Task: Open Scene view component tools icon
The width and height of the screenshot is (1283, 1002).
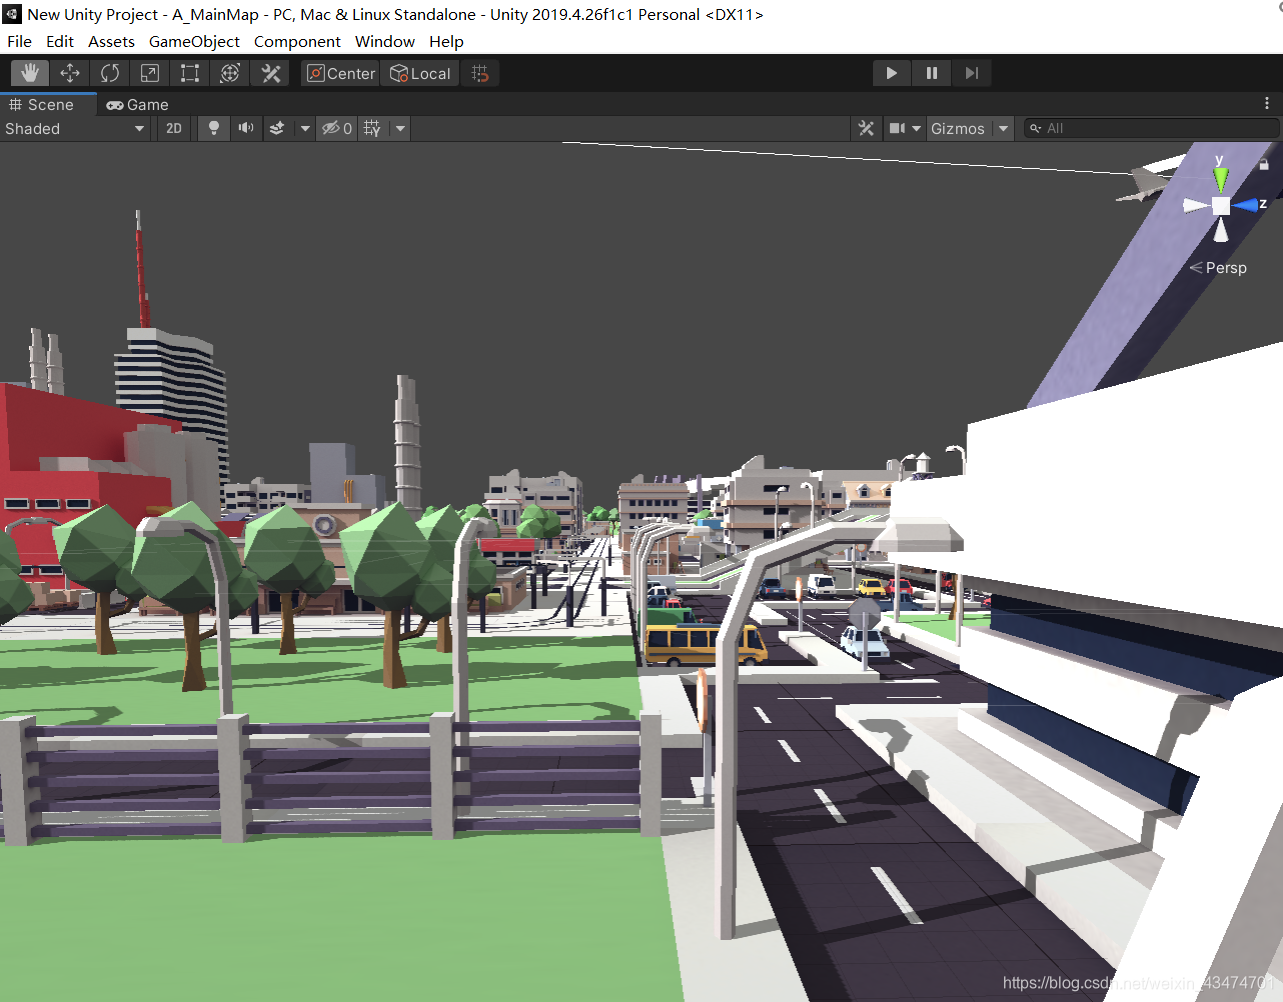Action: (x=866, y=128)
